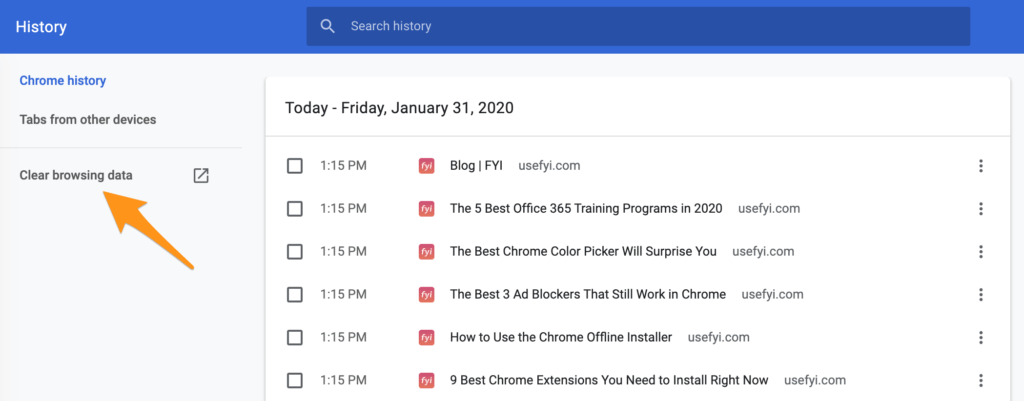Screen dimensions: 1024x401
Task: Click the fyi favicon of Blog | FYI entry
Action: click(x=426, y=166)
